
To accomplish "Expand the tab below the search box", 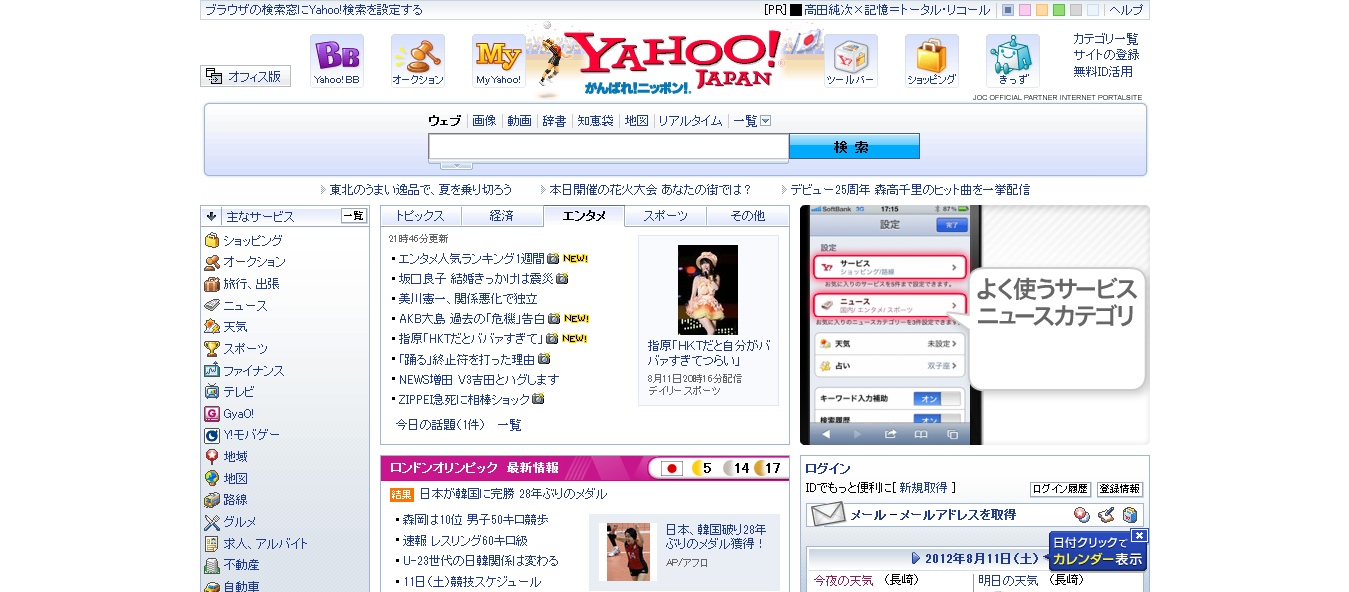I will 456,165.
